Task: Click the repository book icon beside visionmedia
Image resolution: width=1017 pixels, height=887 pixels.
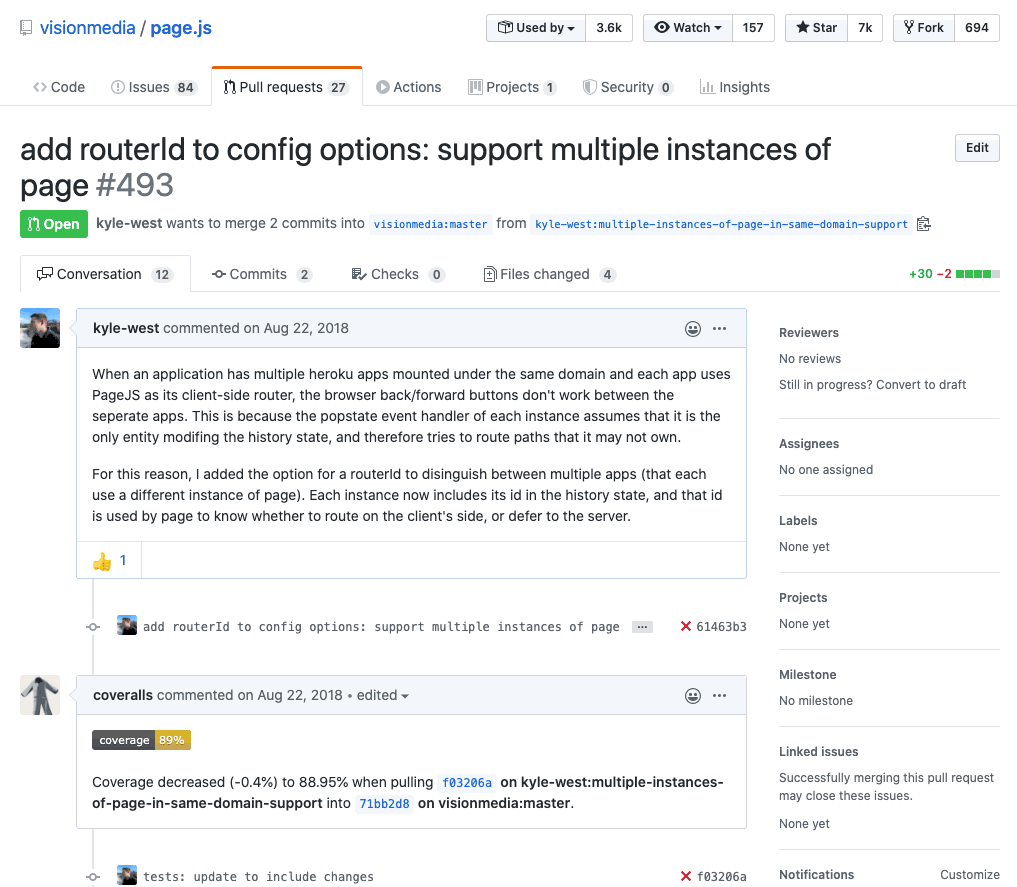Action: [26, 28]
